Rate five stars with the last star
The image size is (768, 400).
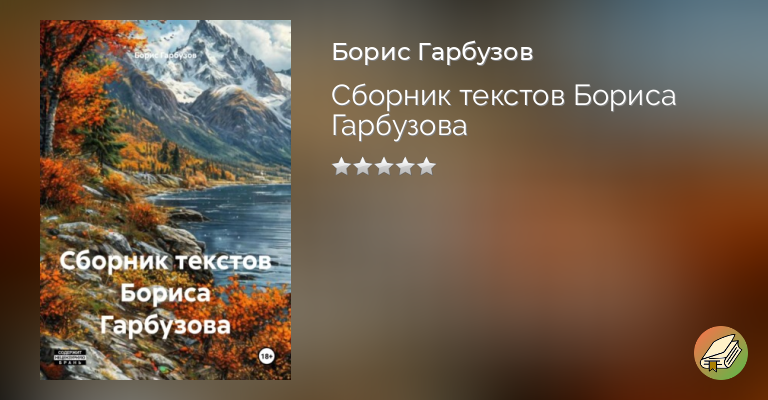tap(426, 166)
